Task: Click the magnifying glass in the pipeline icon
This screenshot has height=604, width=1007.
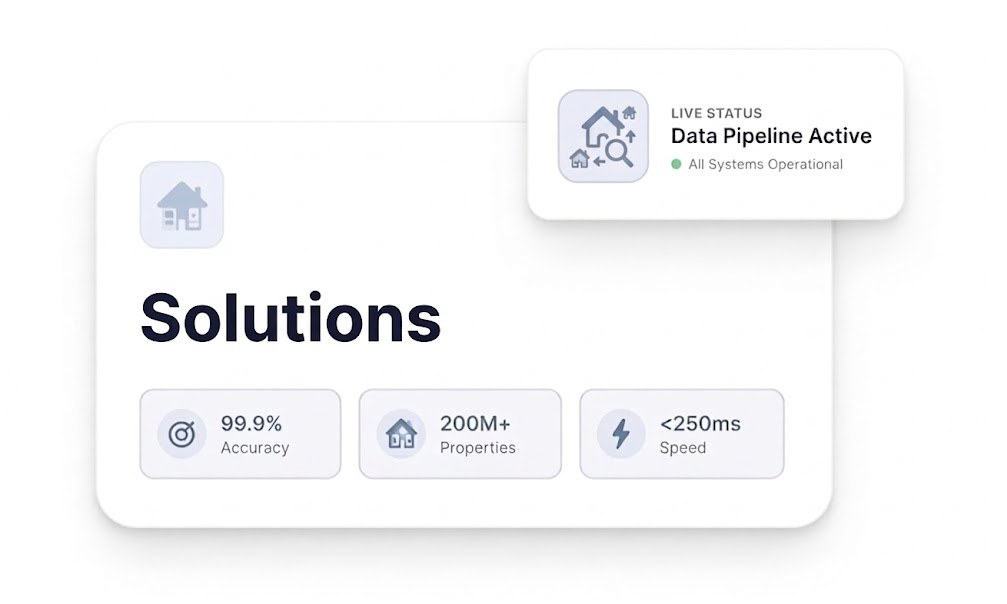Action: coord(620,153)
